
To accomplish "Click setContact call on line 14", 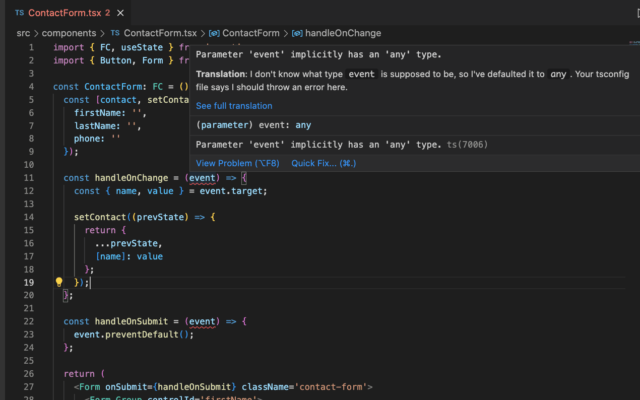I will coord(100,217).
